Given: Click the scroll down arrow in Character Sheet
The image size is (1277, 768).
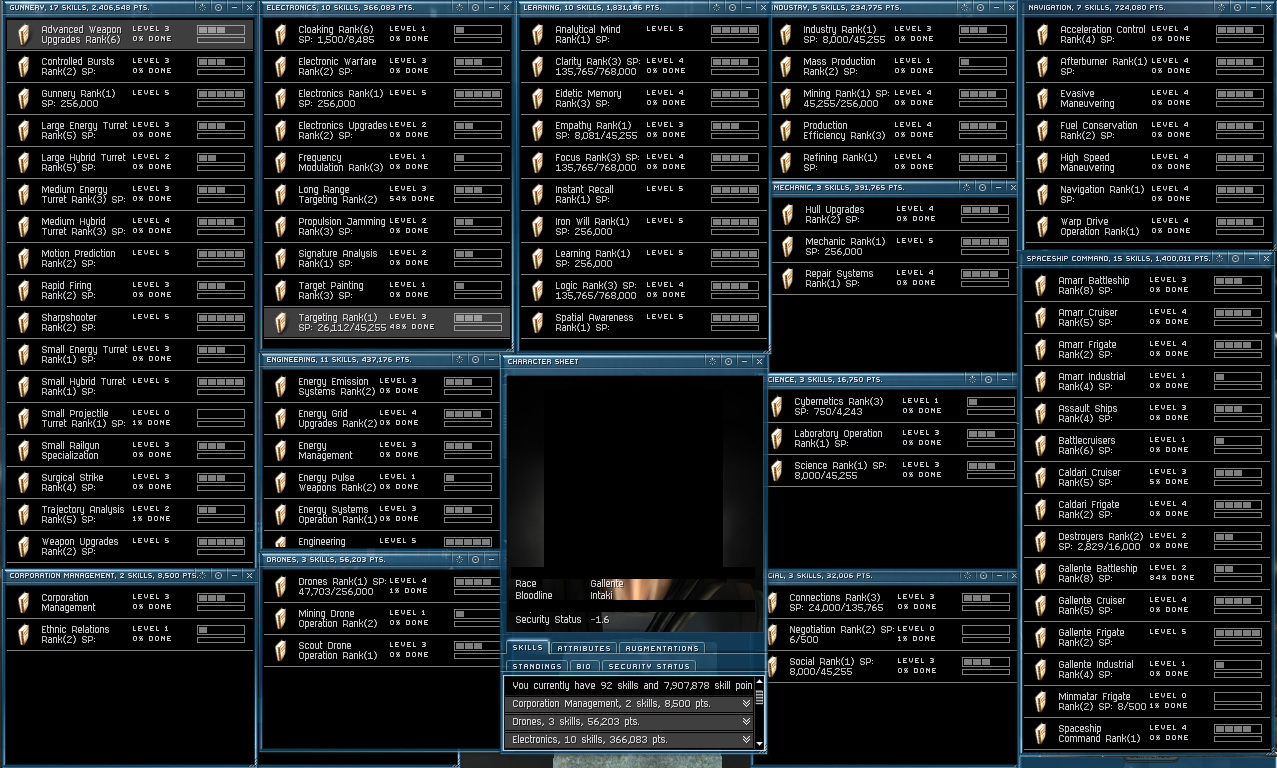Looking at the screenshot, I should (759, 744).
